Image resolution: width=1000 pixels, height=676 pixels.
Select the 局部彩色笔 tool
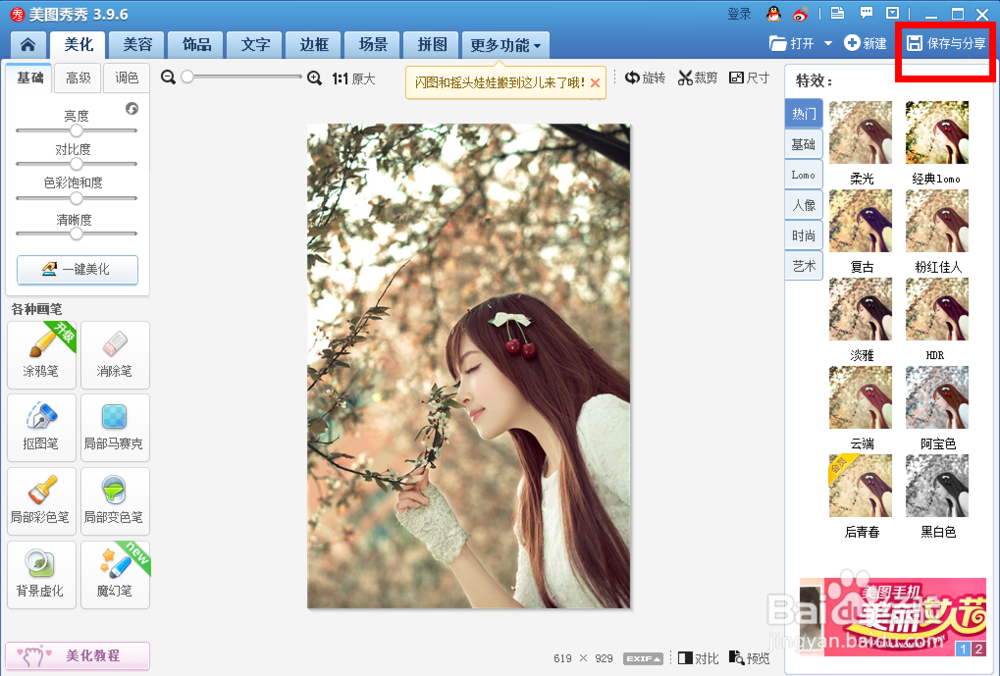(41, 501)
